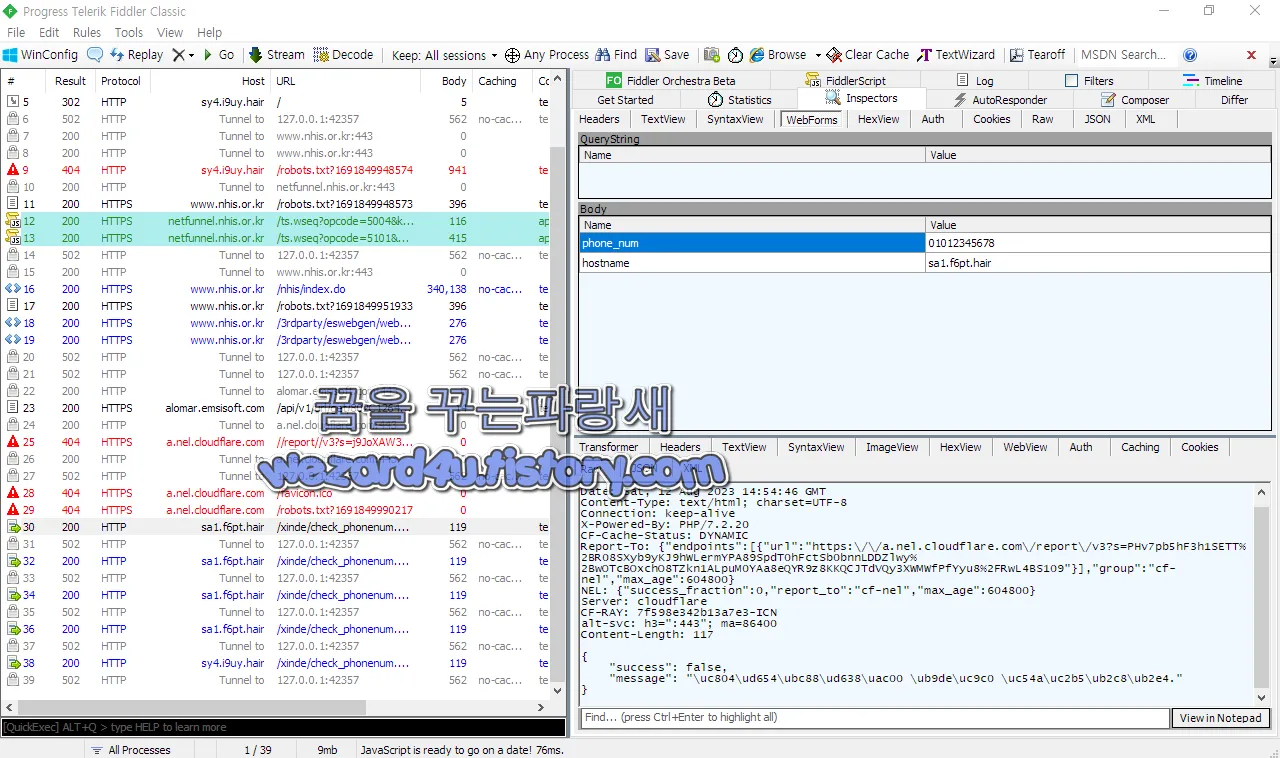Screen dimensions: 1280x758
Task: Click session 18 eswebgen arrows icon
Action: point(13,323)
